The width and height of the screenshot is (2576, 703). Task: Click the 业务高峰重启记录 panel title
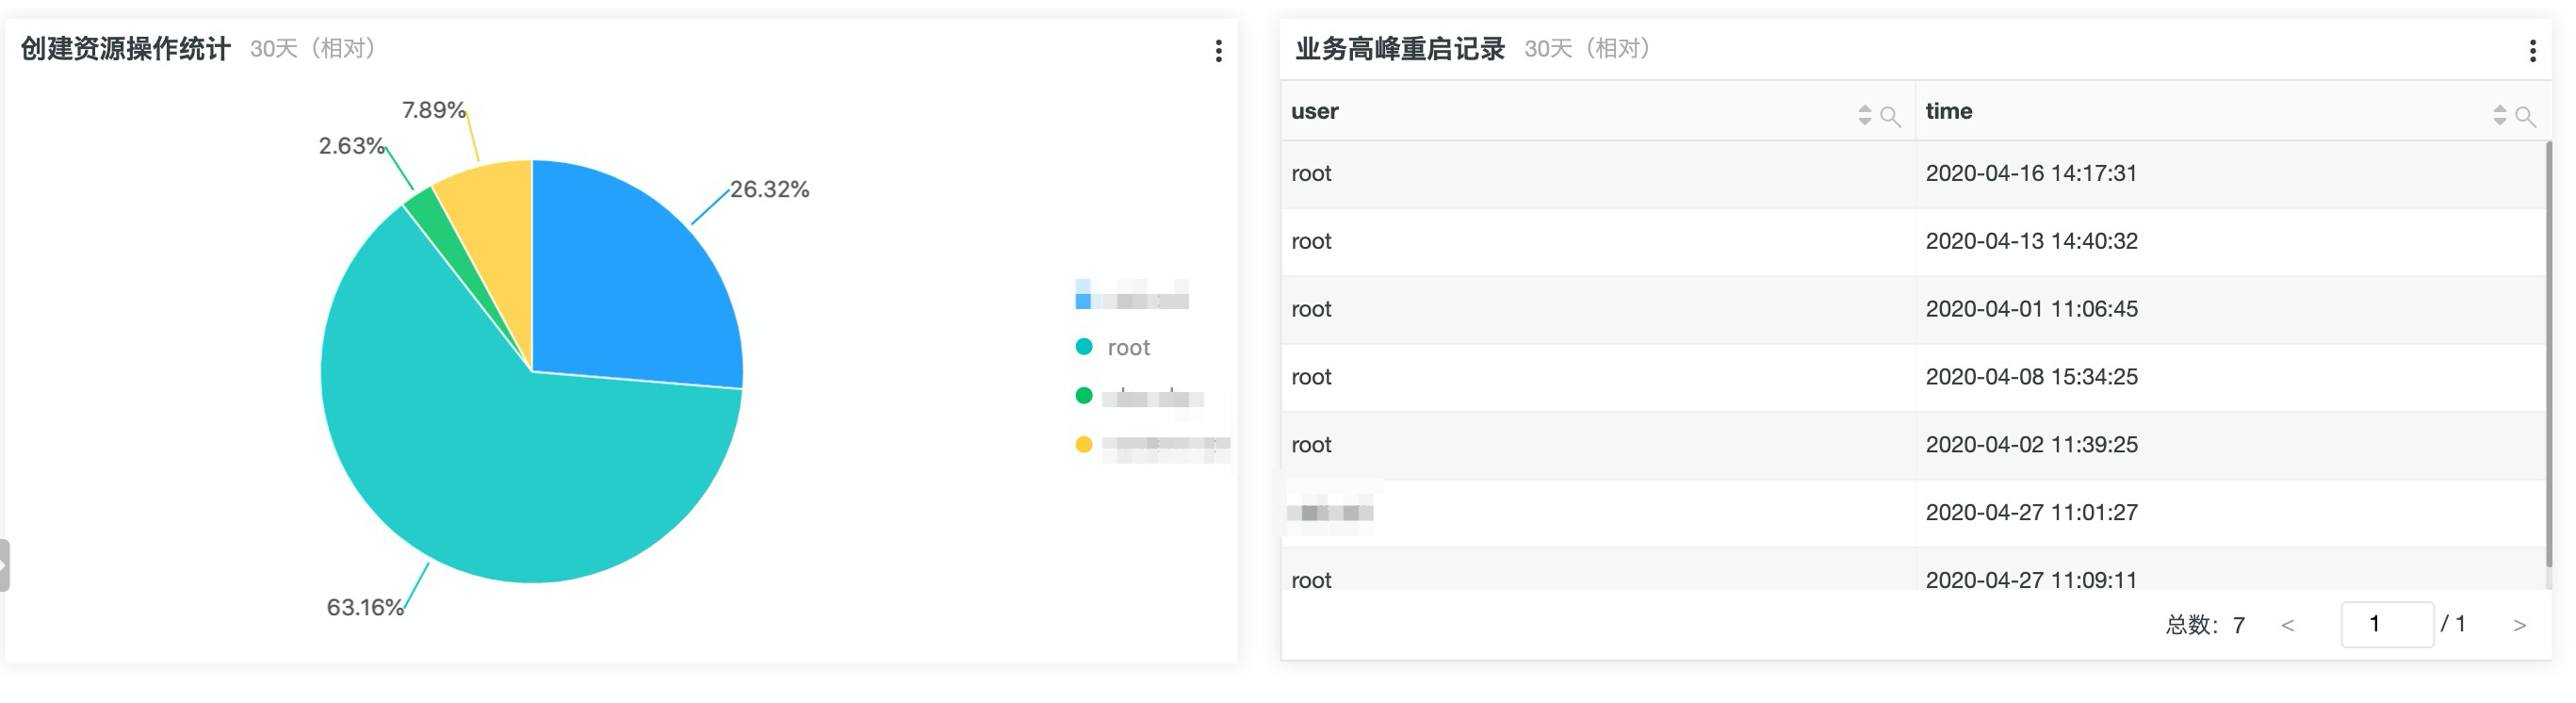click(1400, 49)
